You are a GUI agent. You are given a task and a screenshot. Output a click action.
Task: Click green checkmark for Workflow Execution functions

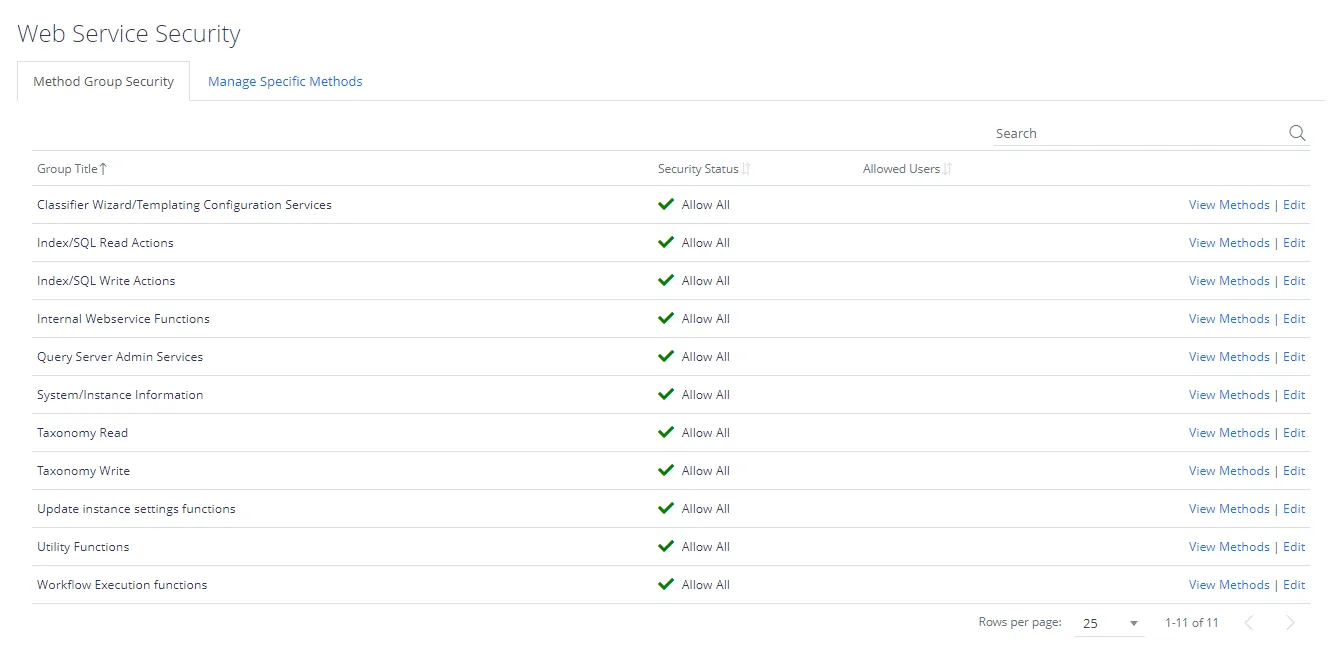coord(666,584)
